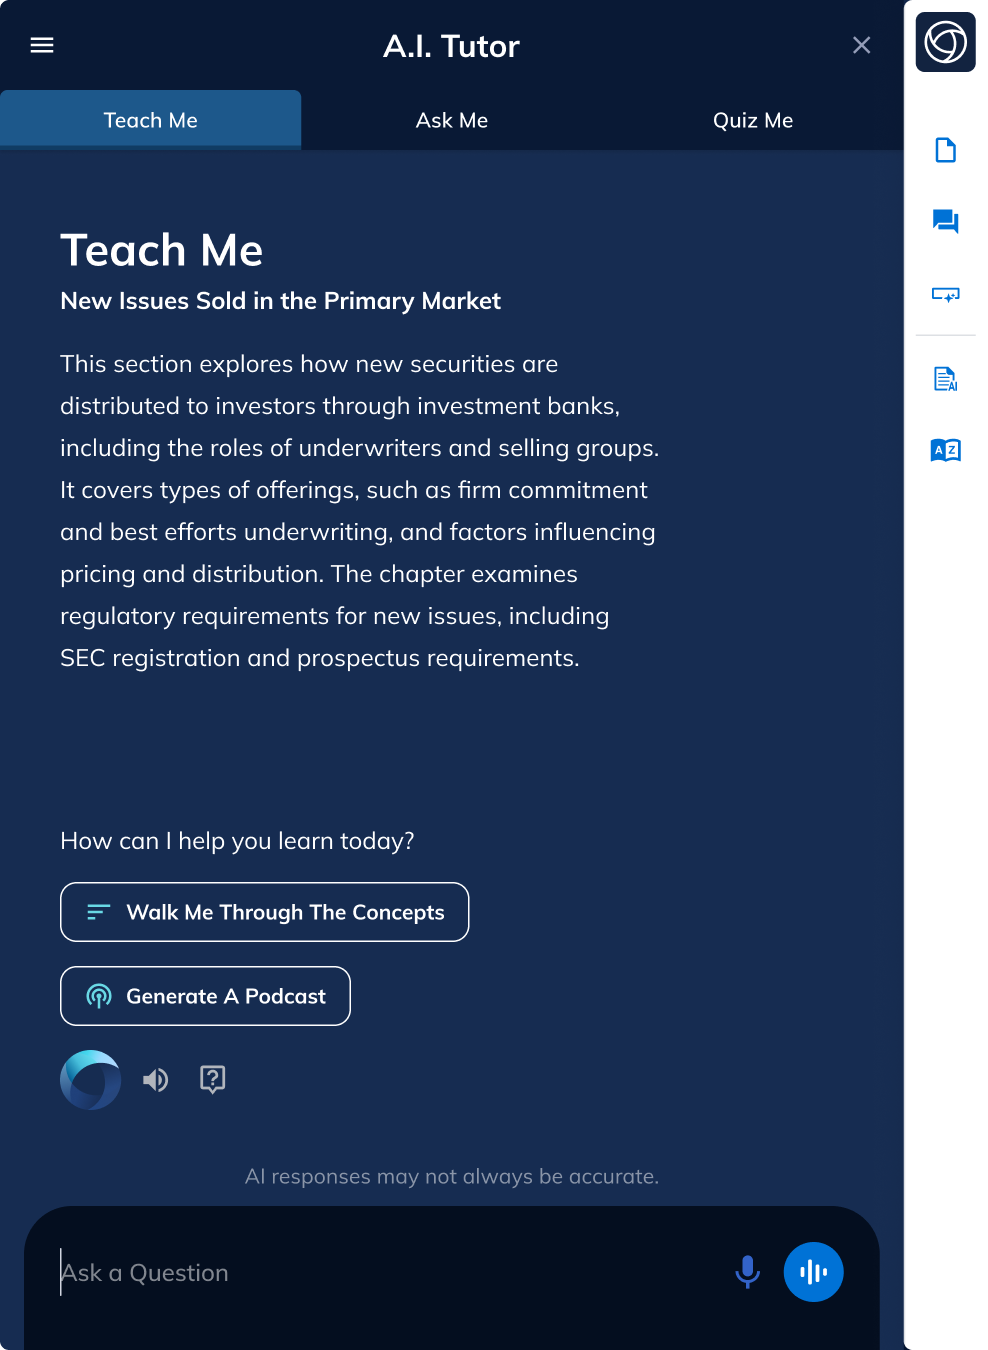Select the Teach Me heading
The image size is (988, 1350).
(x=161, y=251)
